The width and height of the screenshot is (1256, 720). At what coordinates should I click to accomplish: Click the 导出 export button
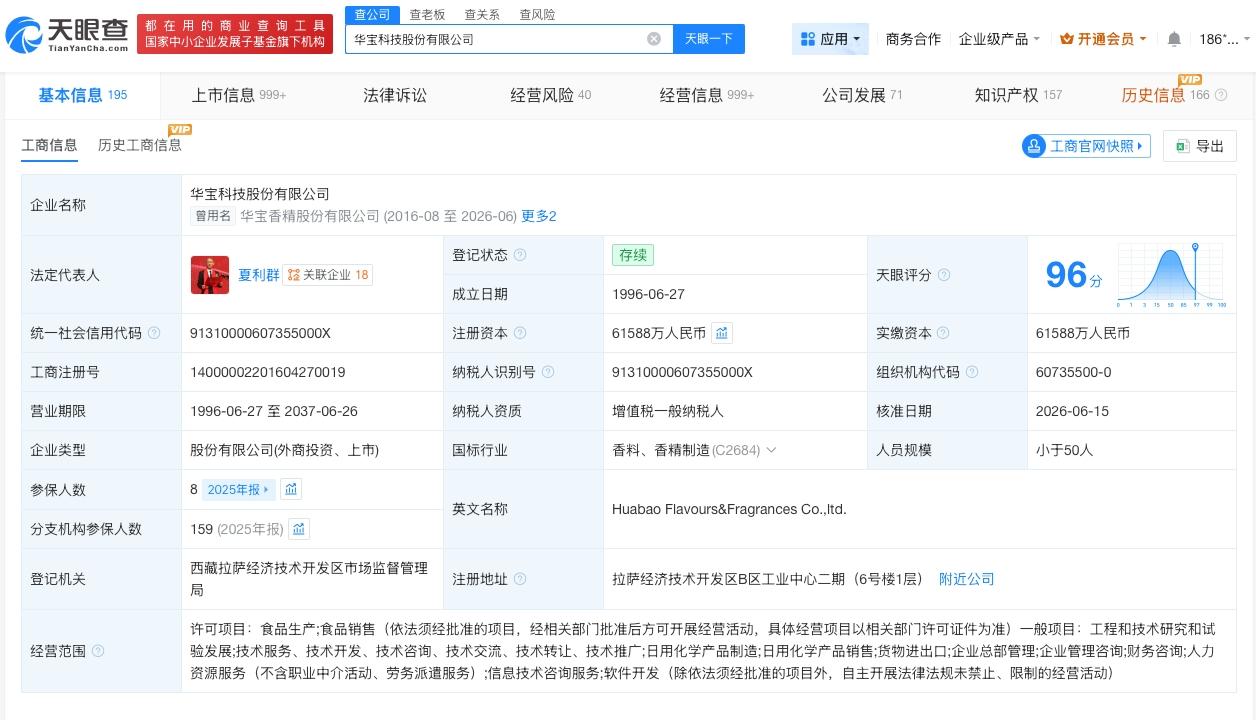coord(1200,146)
